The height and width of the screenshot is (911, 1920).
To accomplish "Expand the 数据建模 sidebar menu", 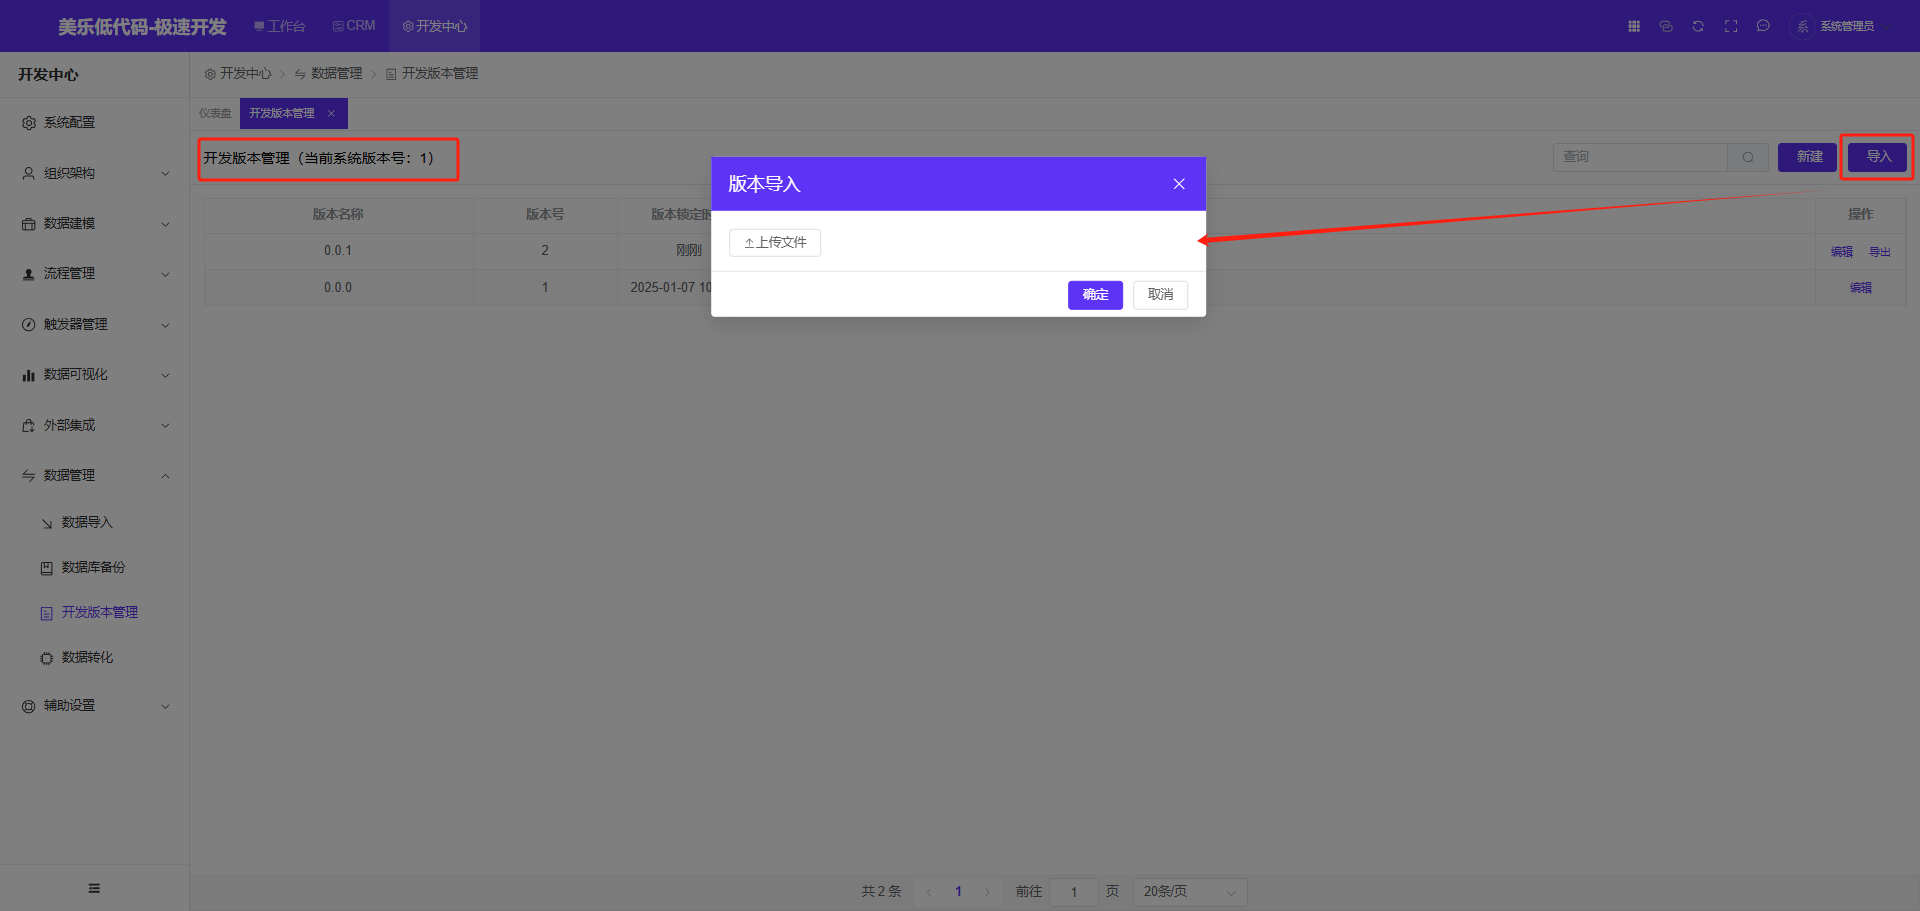I will (95, 224).
